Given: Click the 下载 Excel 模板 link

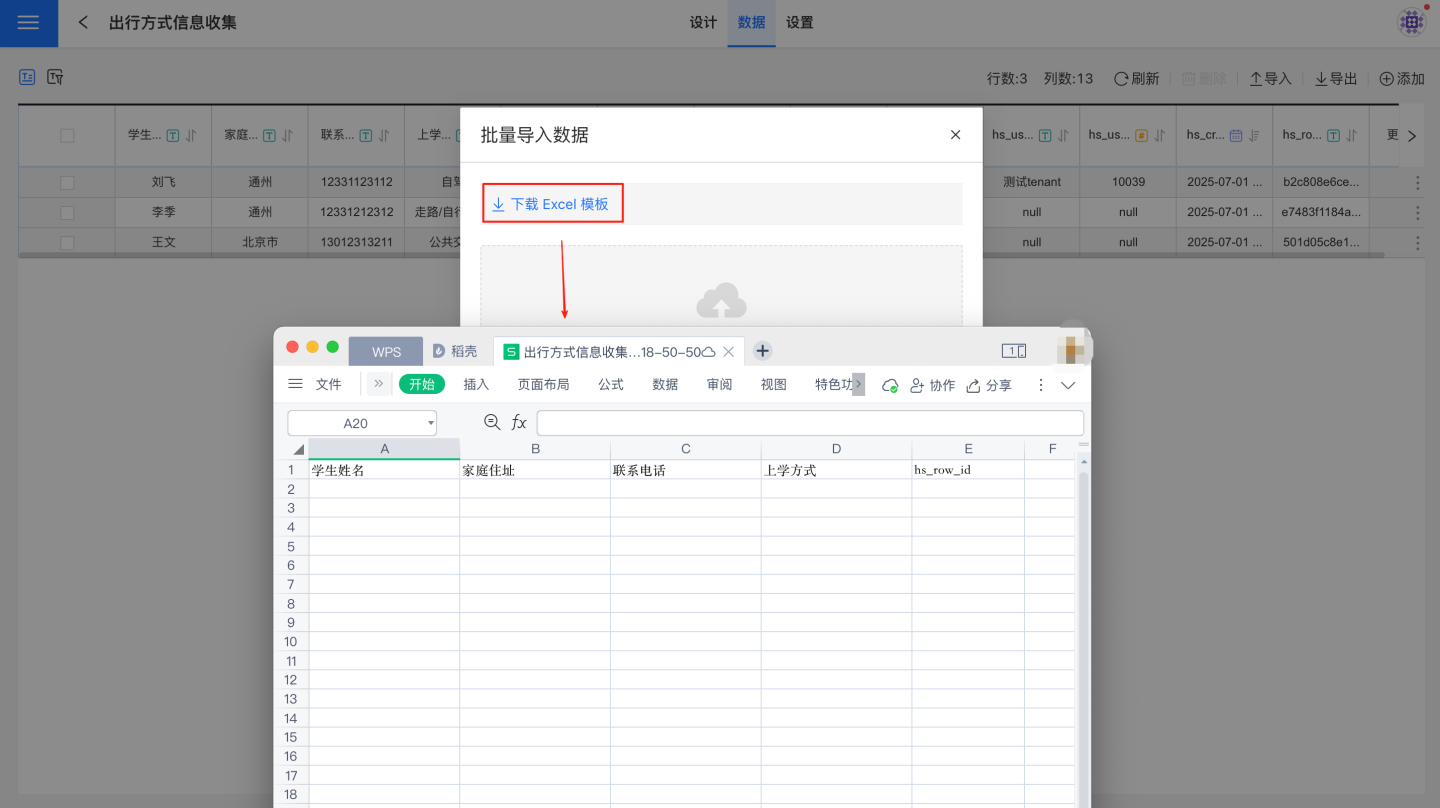Looking at the screenshot, I should (551, 204).
